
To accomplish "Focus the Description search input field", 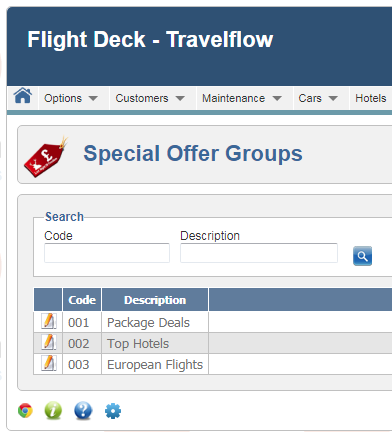I will pos(259,253).
